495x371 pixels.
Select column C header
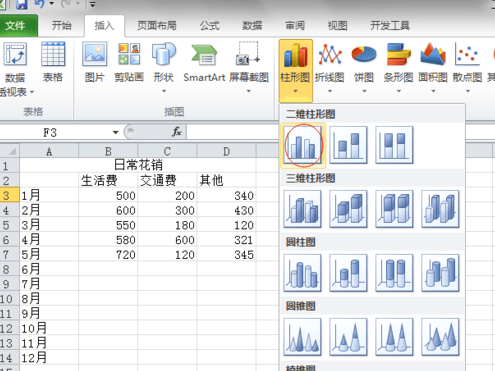point(167,151)
